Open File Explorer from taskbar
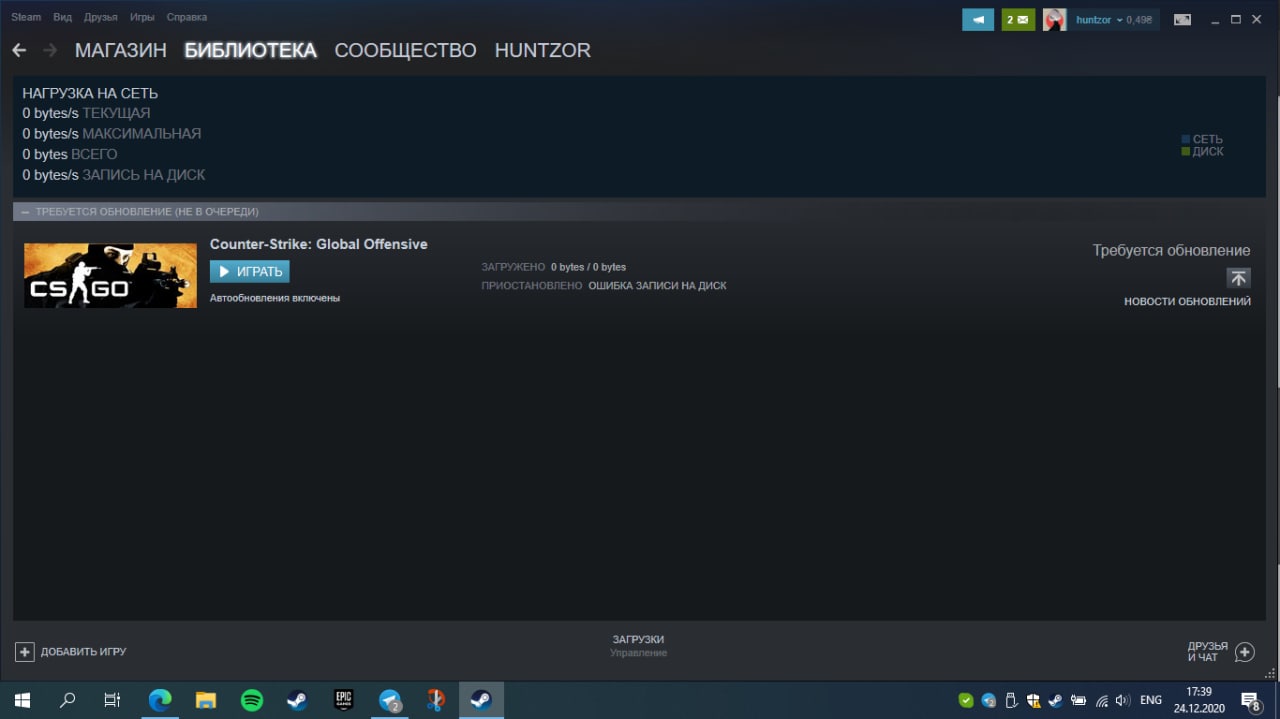Screen dimensions: 1280x719 click(x=205, y=700)
